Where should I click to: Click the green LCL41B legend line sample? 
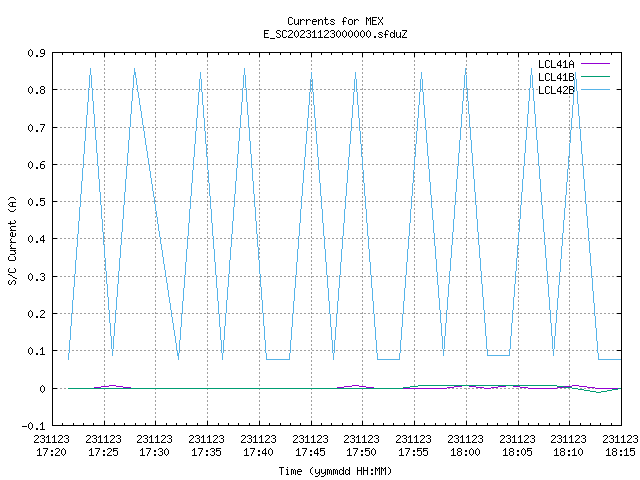pyautogui.click(x=595, y=77)
